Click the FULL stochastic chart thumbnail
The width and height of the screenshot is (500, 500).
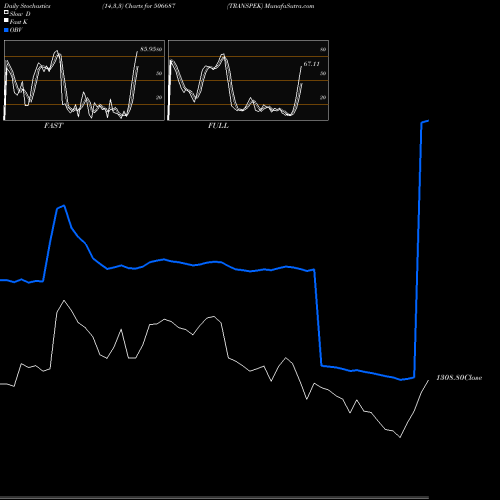click(248, 80)
